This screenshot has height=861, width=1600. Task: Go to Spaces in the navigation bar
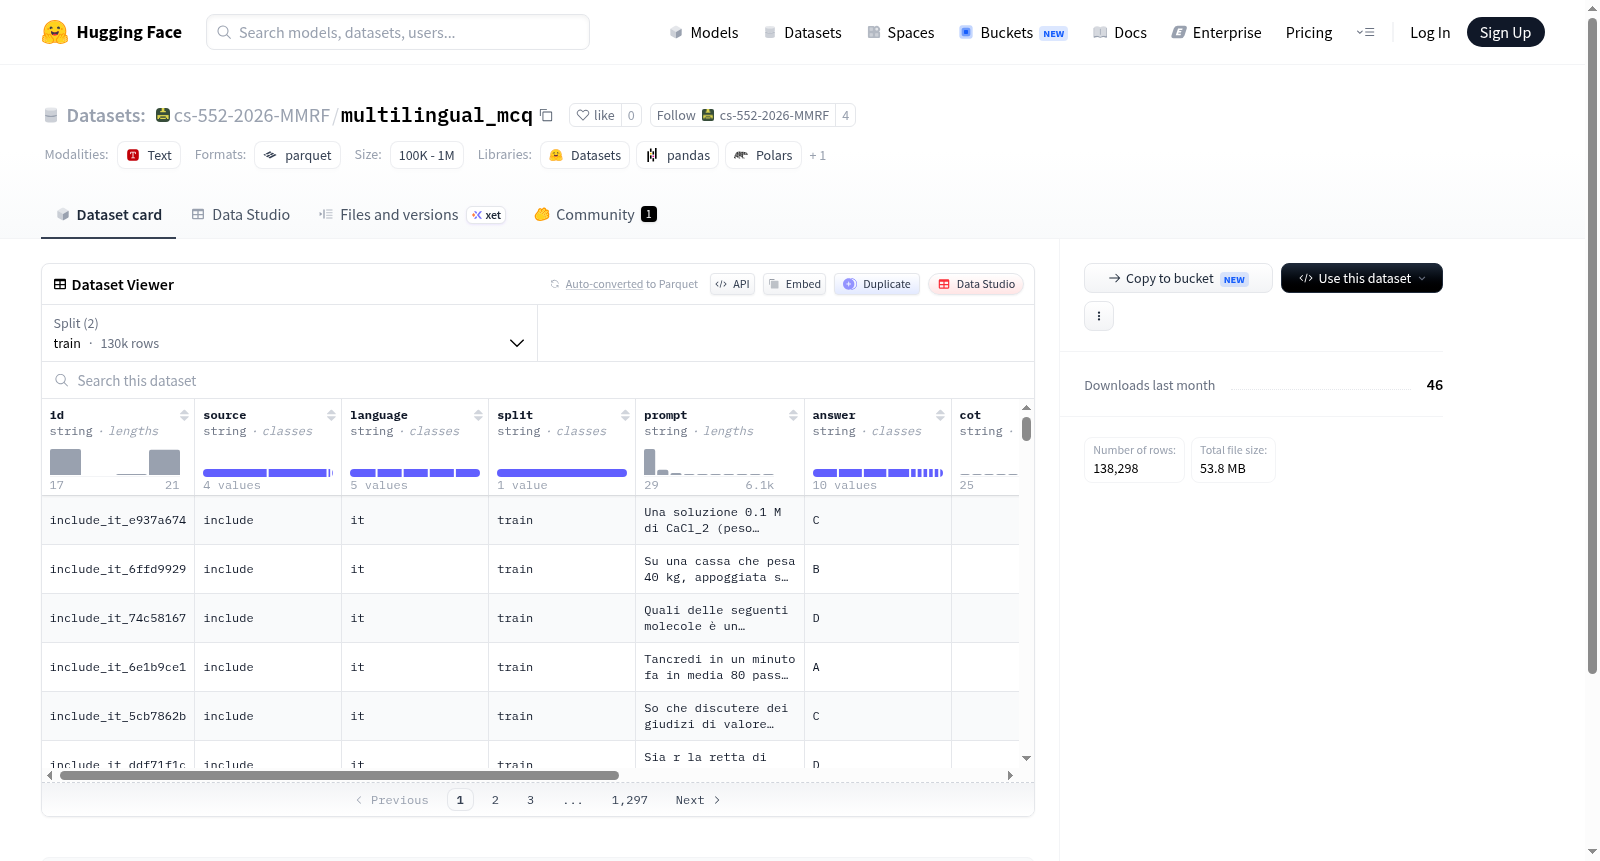pyautogui.click(x=900, y=32)
